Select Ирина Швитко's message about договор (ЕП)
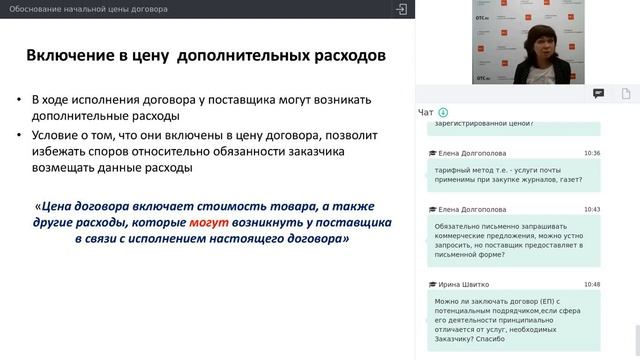The width and height of the screenshot is (640, 360). pos(514,320)
